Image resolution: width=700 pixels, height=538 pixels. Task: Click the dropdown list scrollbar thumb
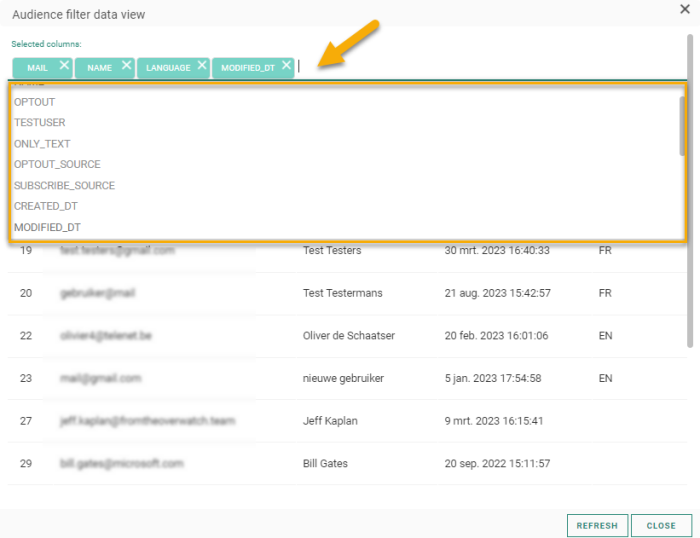coord(683,125)
